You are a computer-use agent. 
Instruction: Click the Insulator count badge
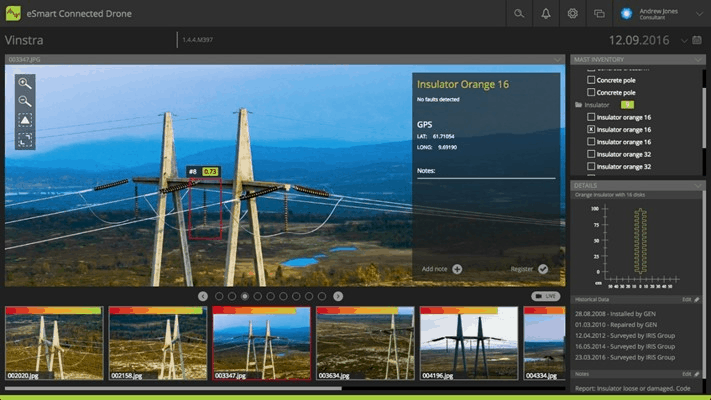[x=627, y=105]
